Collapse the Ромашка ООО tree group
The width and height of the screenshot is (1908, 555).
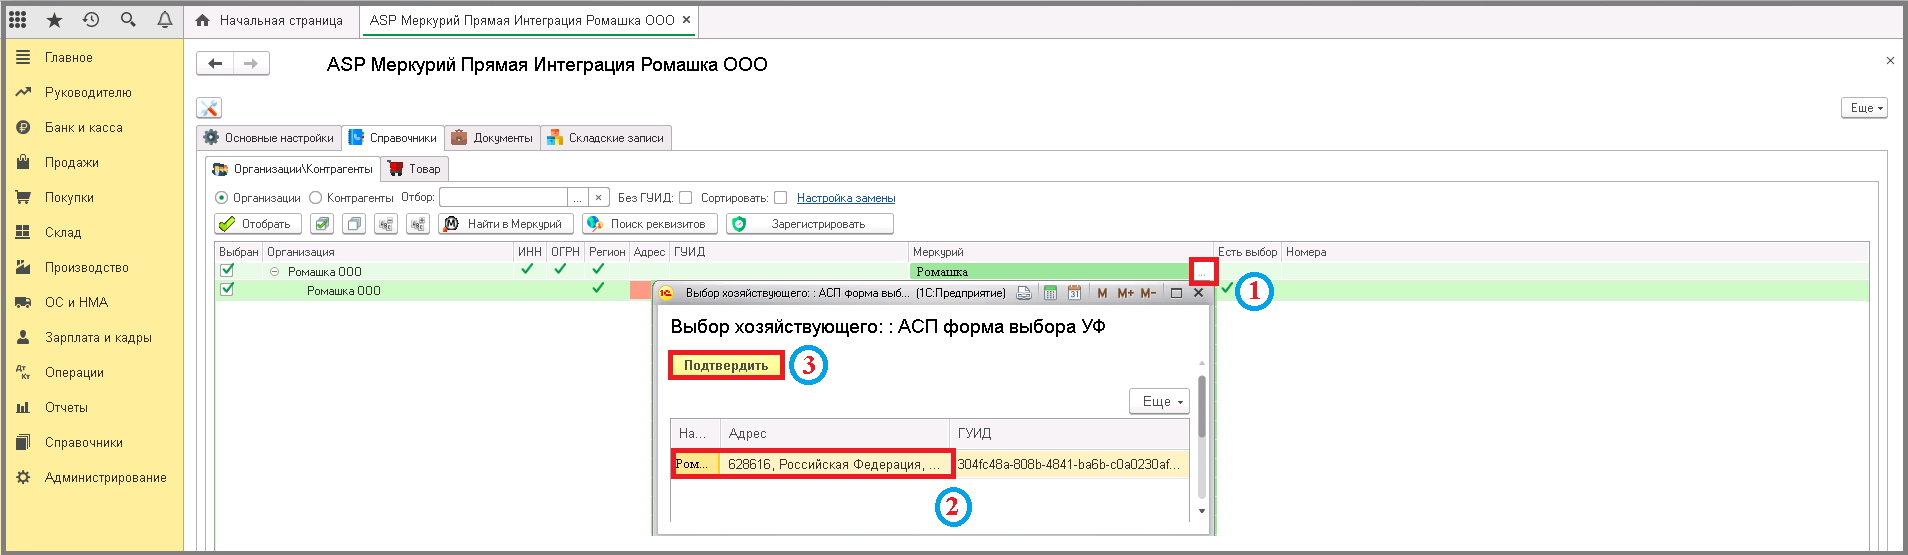click(x=275, y=272)
